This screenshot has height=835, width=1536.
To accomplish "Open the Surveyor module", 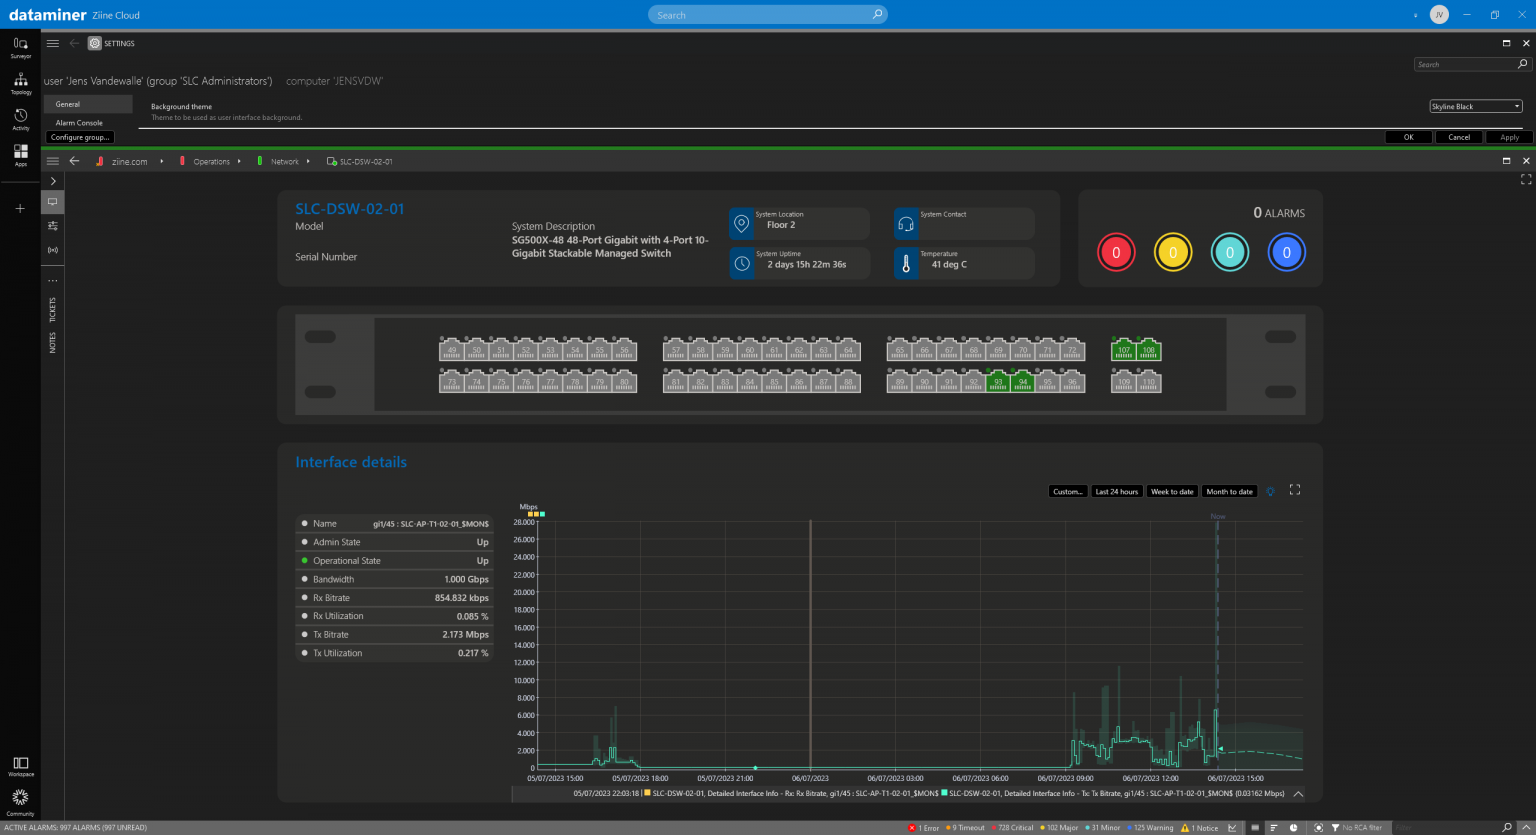I will (x=20, y=47).
